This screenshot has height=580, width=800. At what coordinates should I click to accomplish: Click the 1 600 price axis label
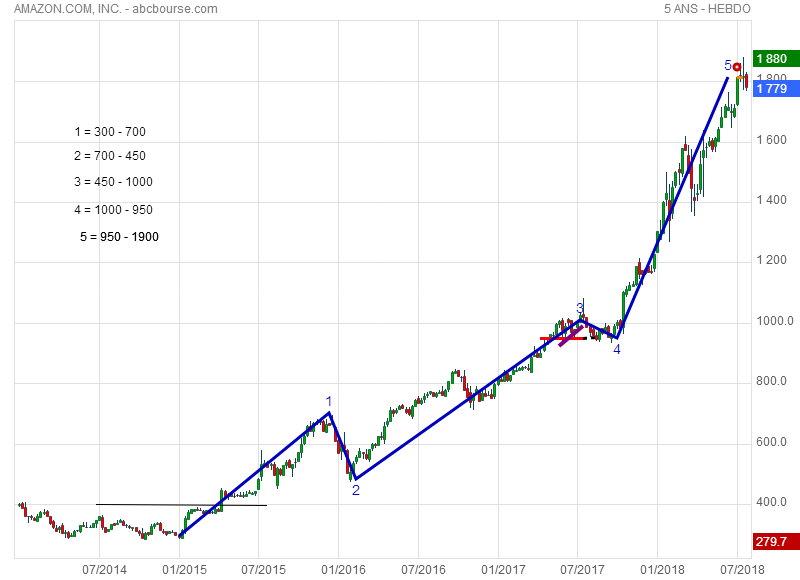[x=771, y=140]
